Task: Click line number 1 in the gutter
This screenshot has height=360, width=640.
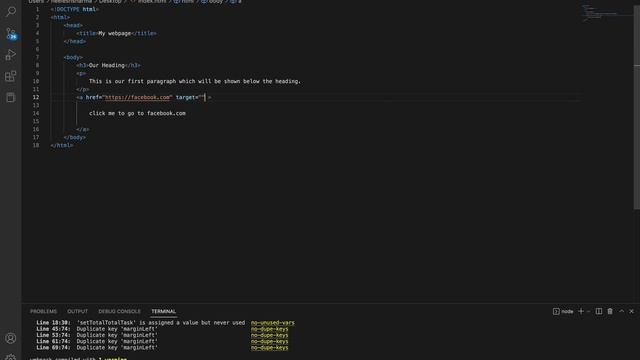Action: coord(37,9)
